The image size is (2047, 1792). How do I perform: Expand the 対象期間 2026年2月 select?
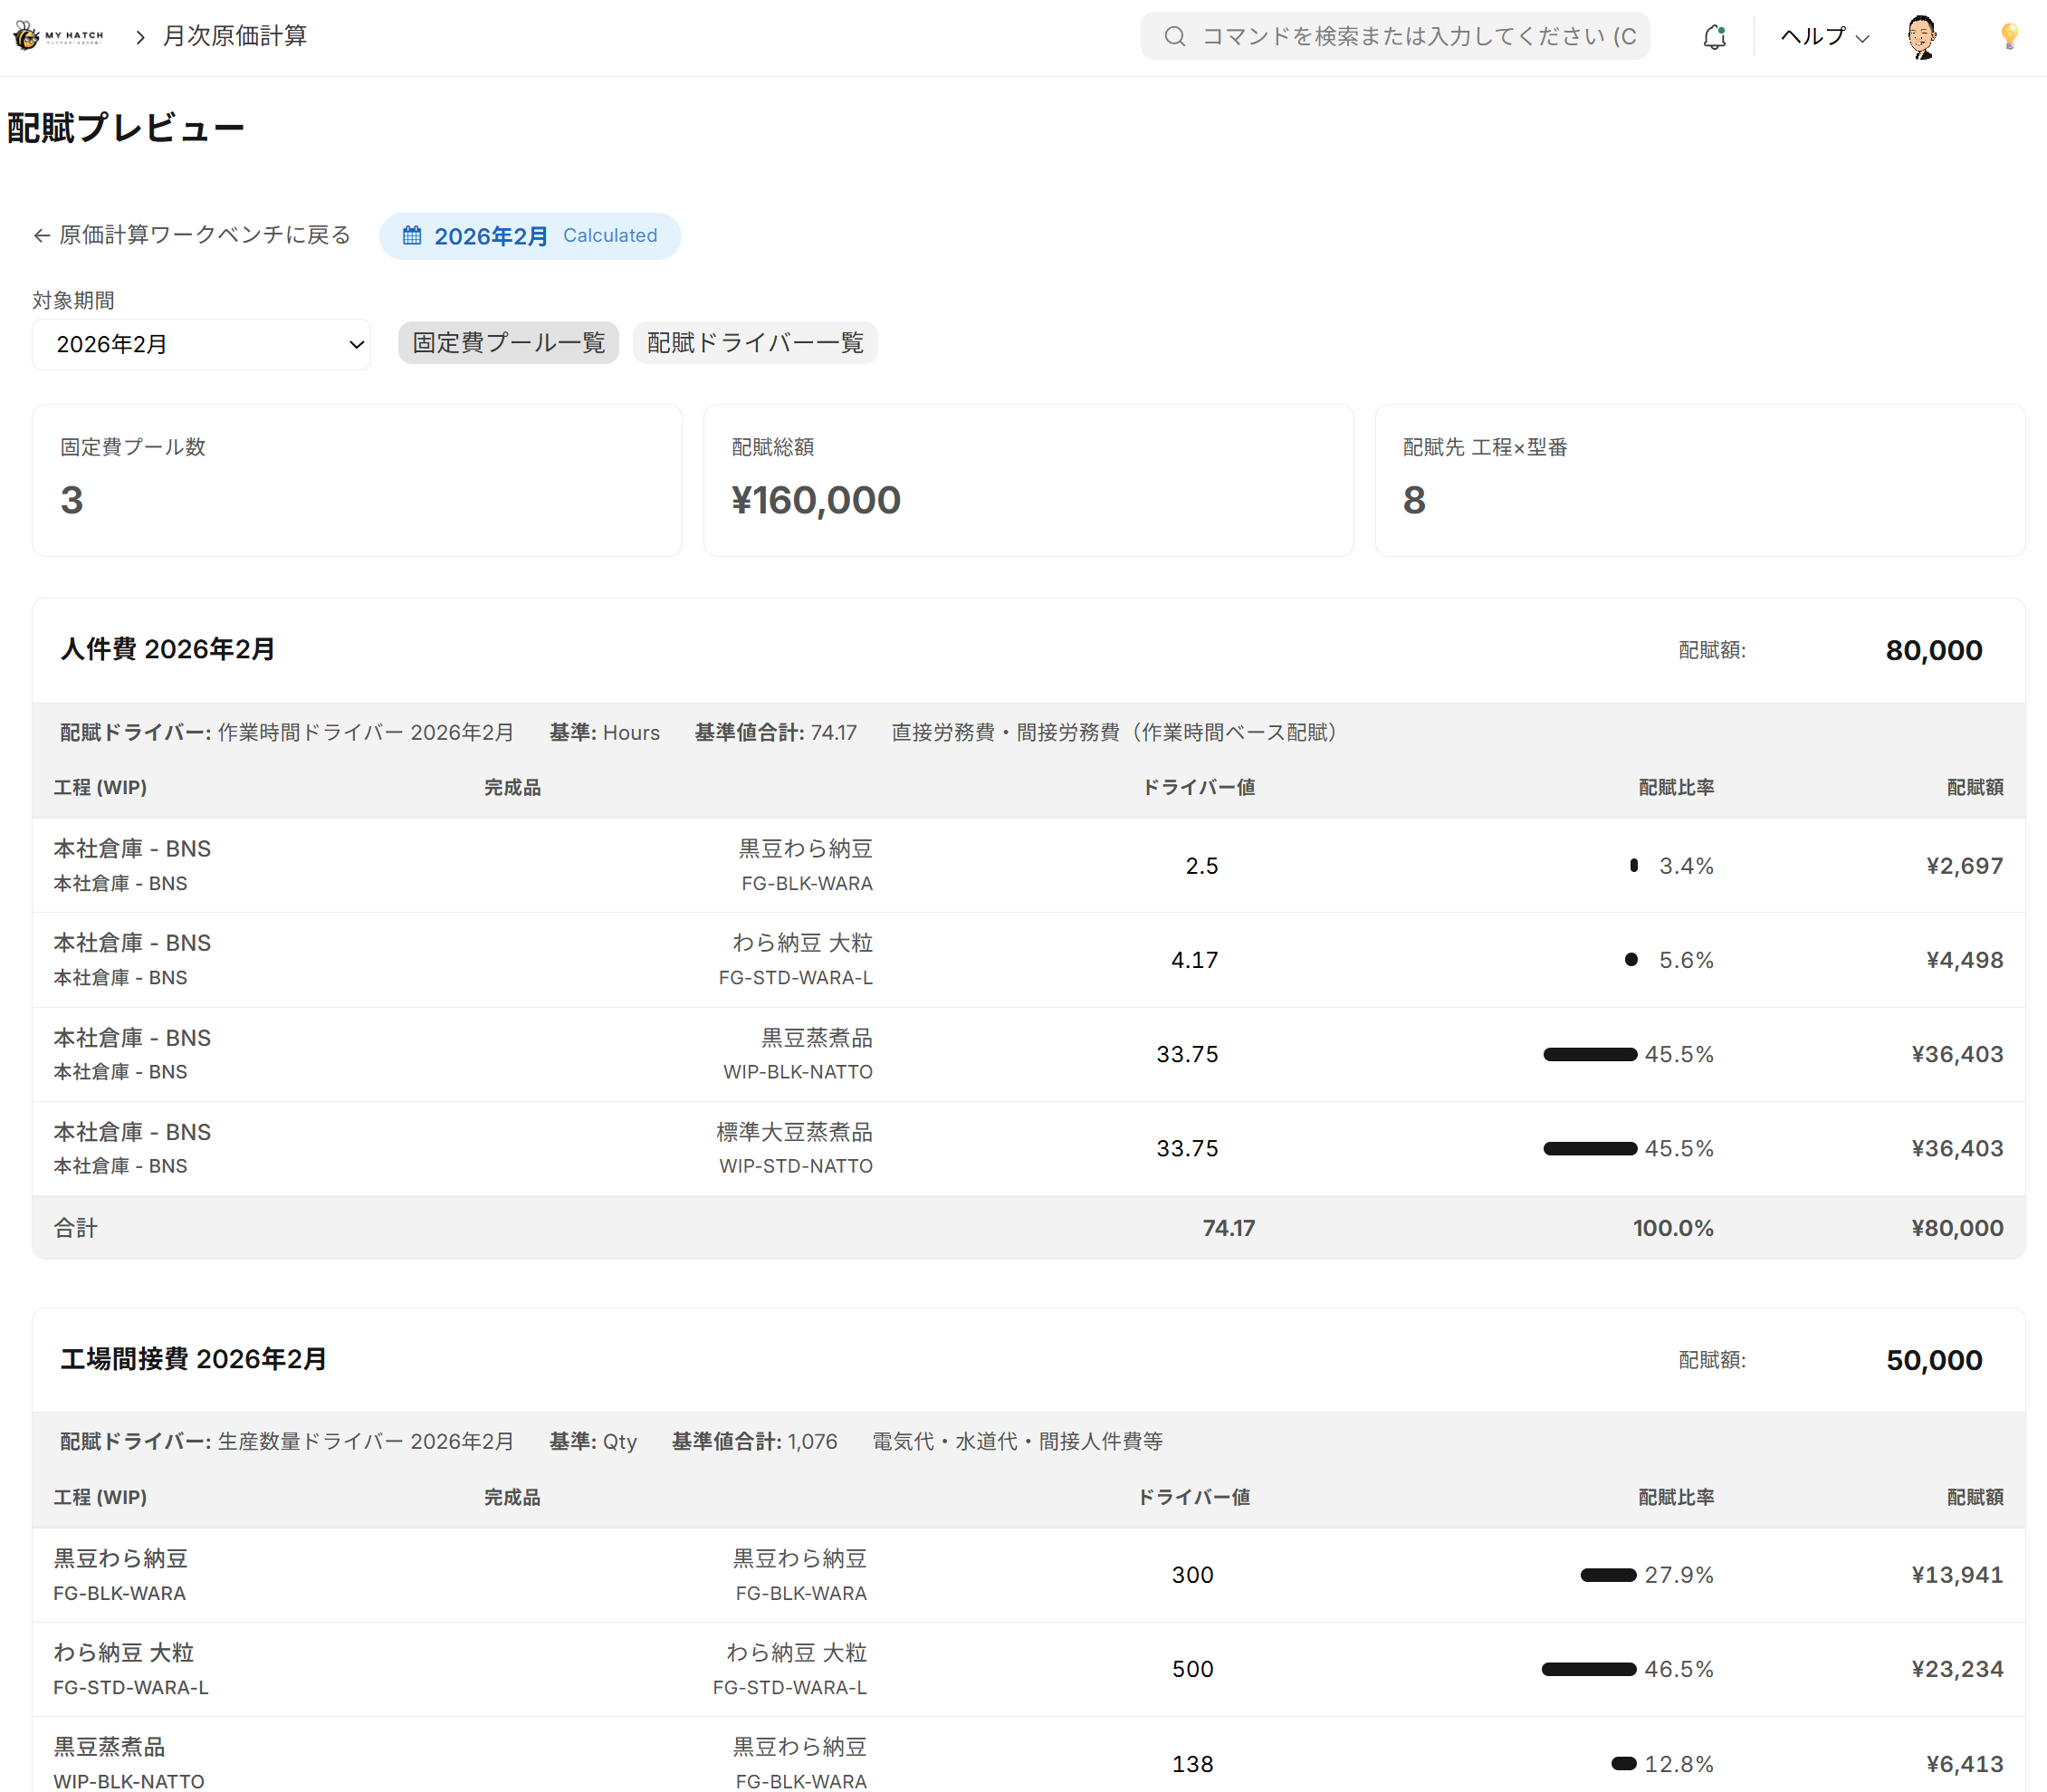point(201,345)
